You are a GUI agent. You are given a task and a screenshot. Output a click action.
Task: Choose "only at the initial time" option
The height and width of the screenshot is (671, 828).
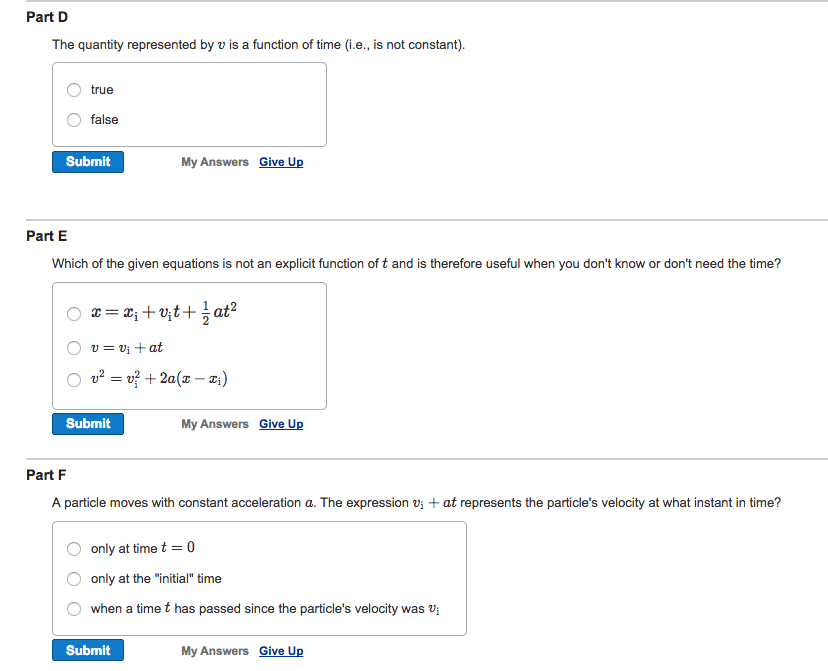(x=74, y=578)
